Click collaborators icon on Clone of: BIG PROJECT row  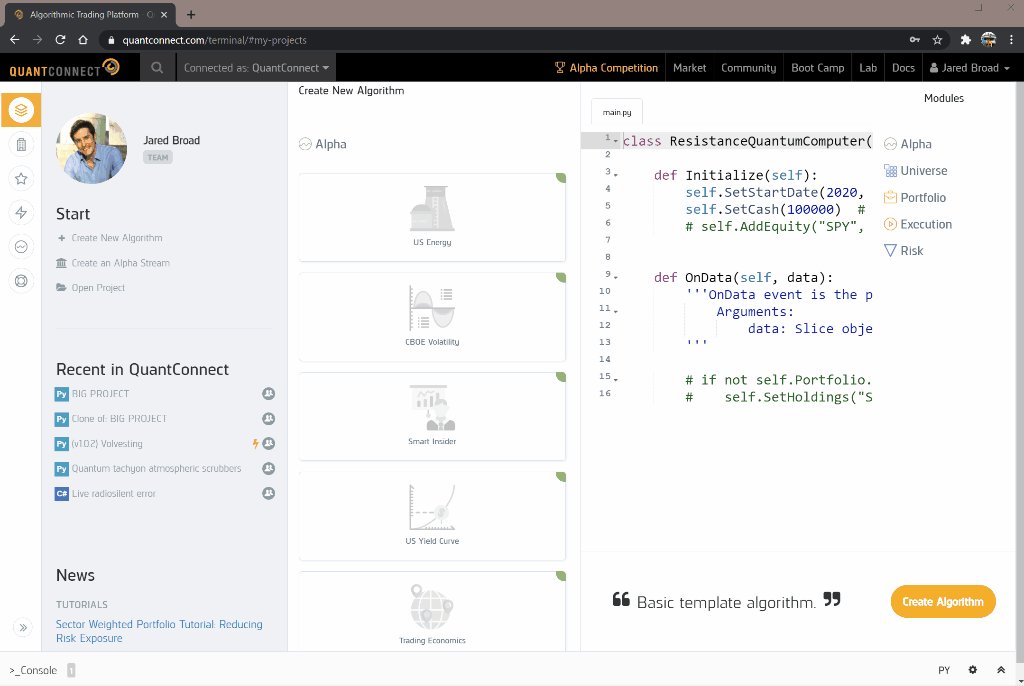[268, 418]
